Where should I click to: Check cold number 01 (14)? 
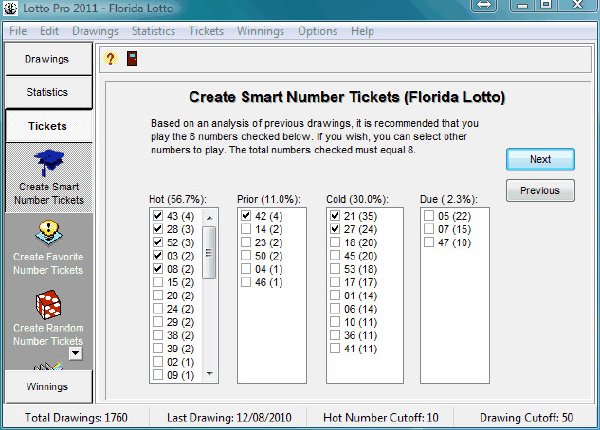pos(335,295)
